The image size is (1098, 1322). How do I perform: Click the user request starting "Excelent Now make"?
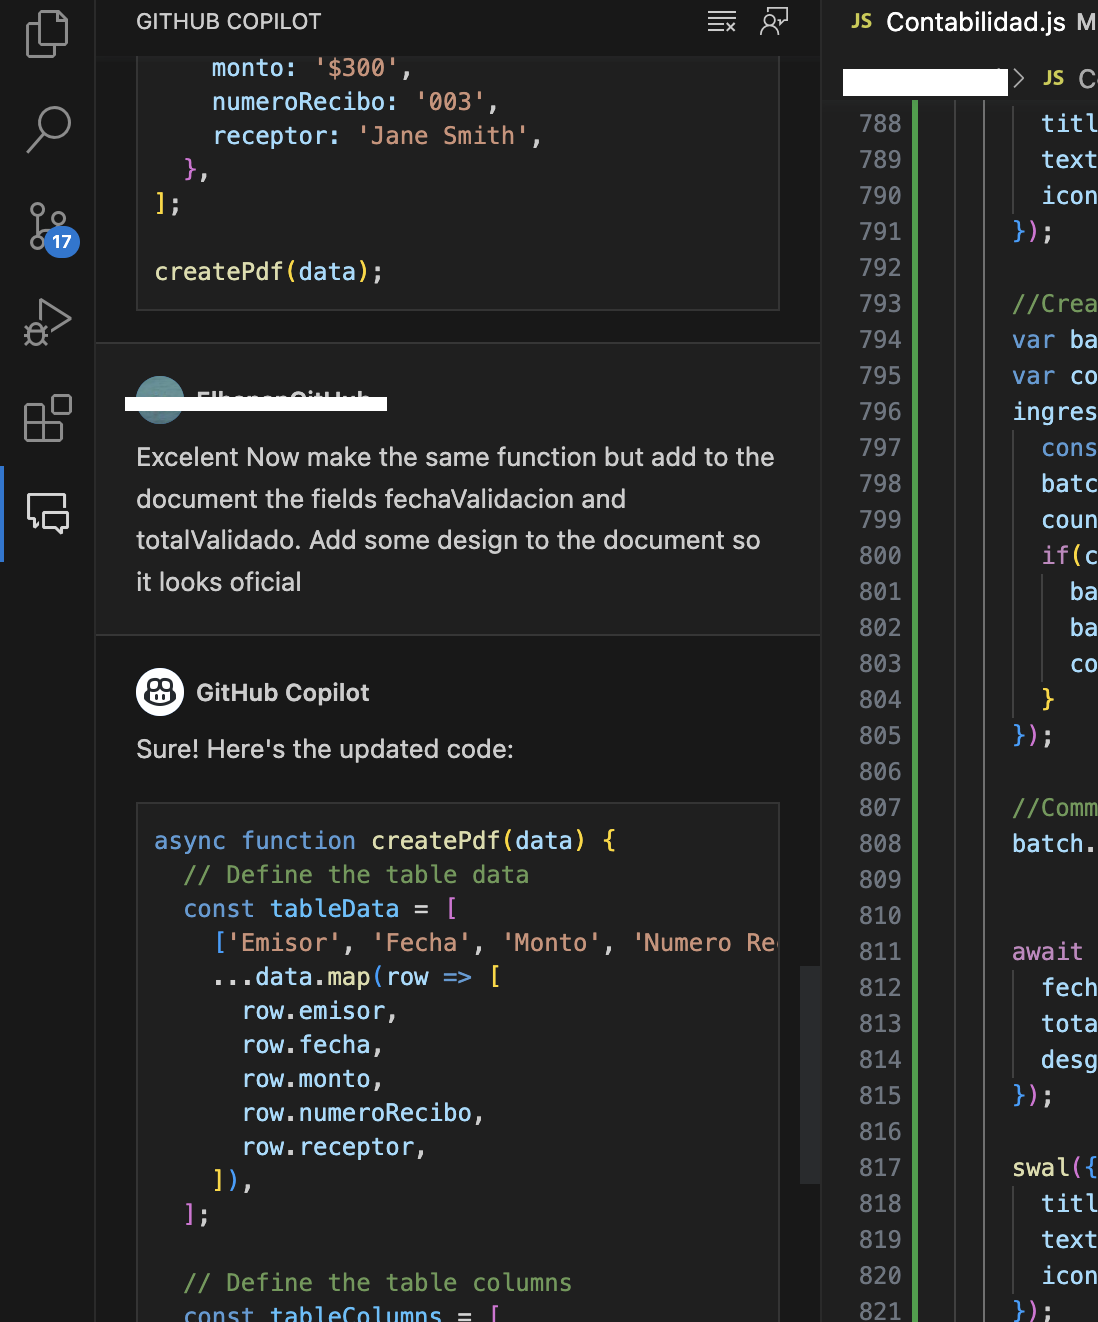point(455,519)
